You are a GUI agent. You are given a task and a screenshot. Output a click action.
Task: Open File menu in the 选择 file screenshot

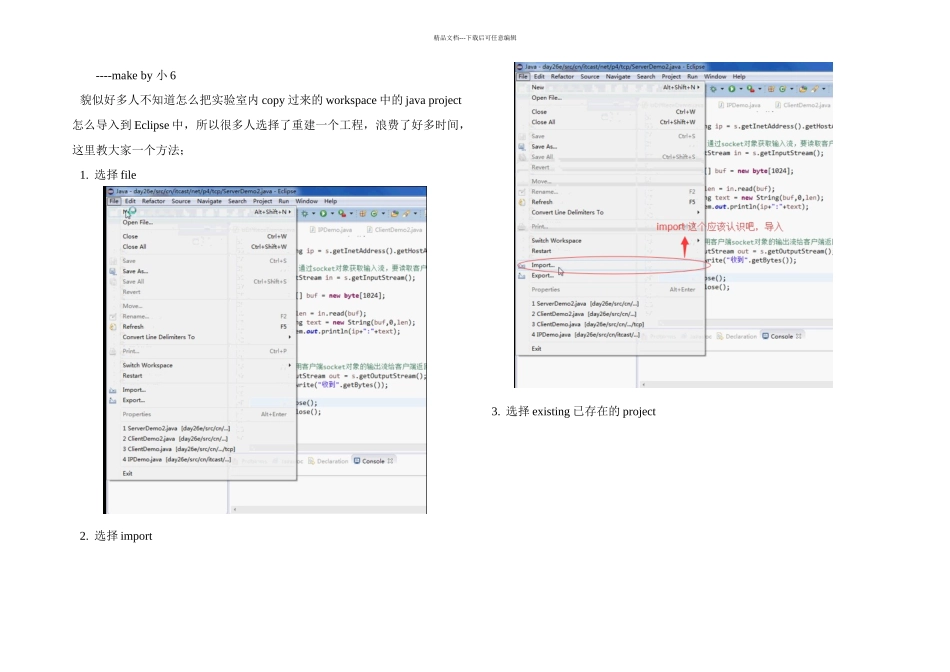pyautogui.click(x=114, y=201)
